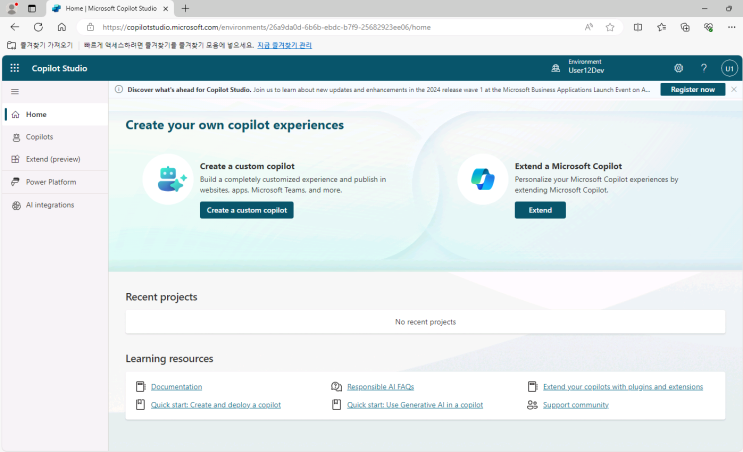Click the Extend button
Viewport: 743px width, 452px height.
pos(540,210)
